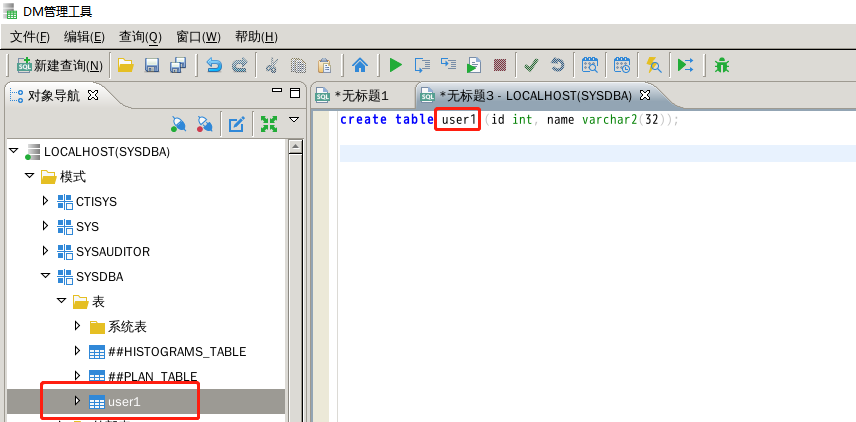Roll back using the circular arrow icon
Viewport: 856px width, 422px height.
557,66
